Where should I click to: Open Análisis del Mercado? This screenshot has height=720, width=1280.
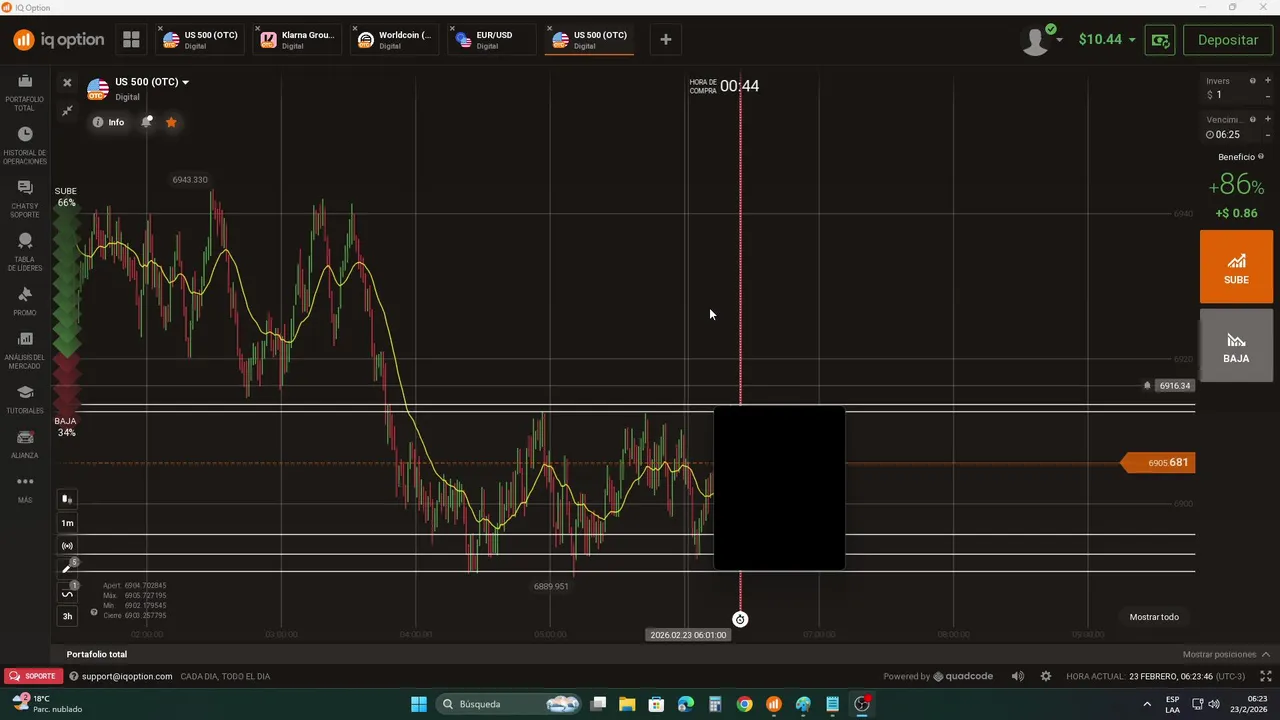[x=25, y=349]
